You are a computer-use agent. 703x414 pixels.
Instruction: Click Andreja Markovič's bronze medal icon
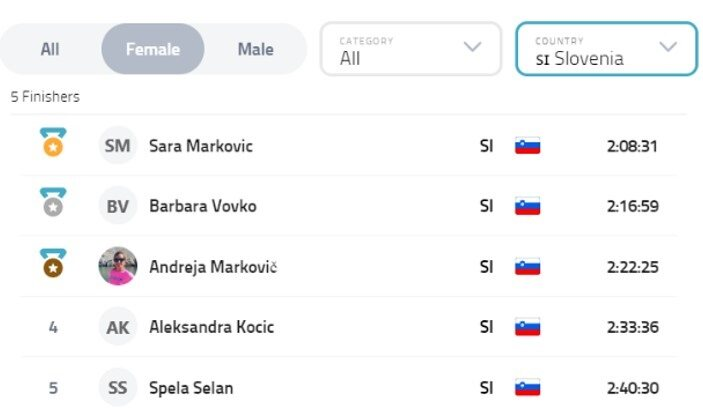tap(52, 264)
